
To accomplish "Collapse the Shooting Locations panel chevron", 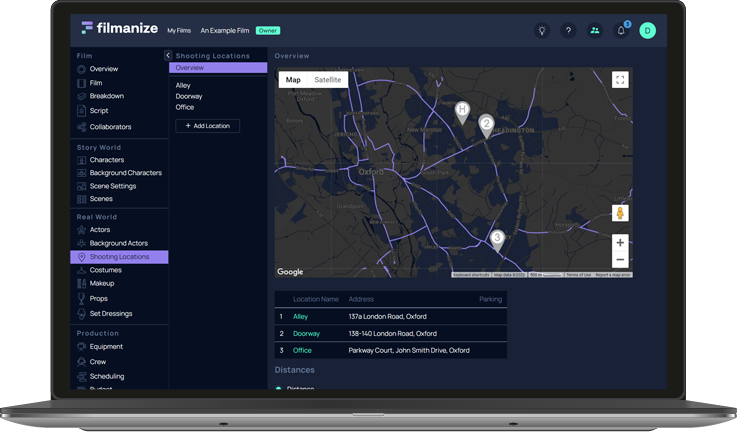I will [168, 55].
